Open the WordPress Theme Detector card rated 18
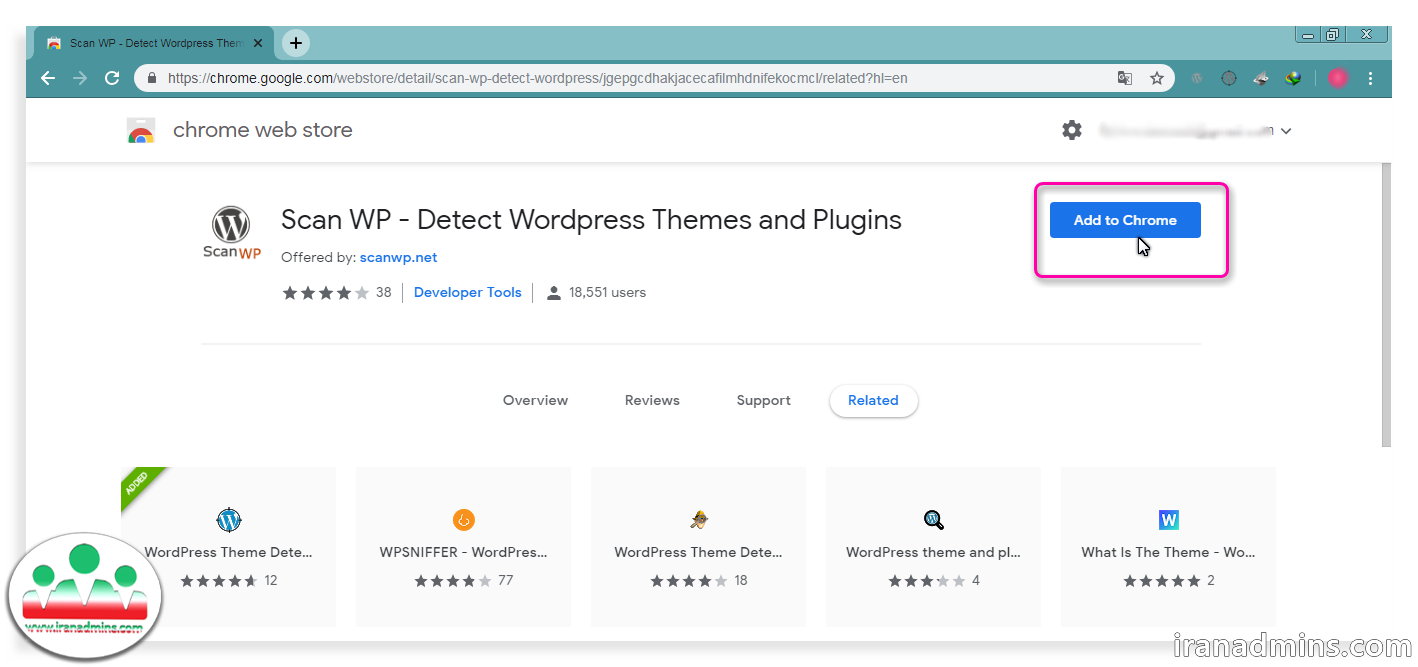The image size is (1418, 667). pos(698,546)
